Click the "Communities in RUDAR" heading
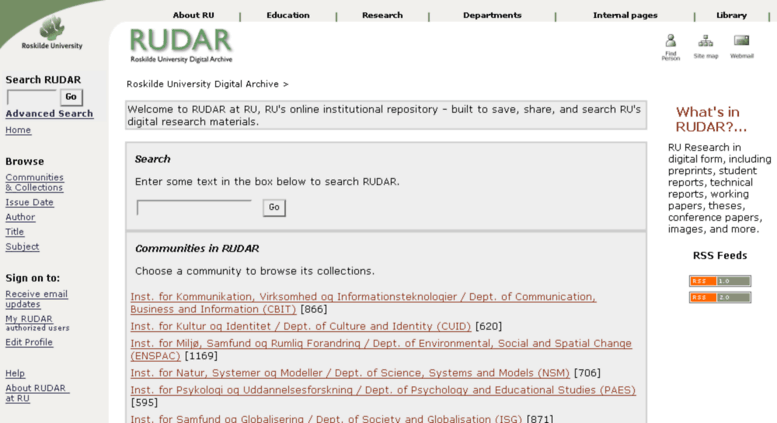777x423 pixels. coord(197,249)
